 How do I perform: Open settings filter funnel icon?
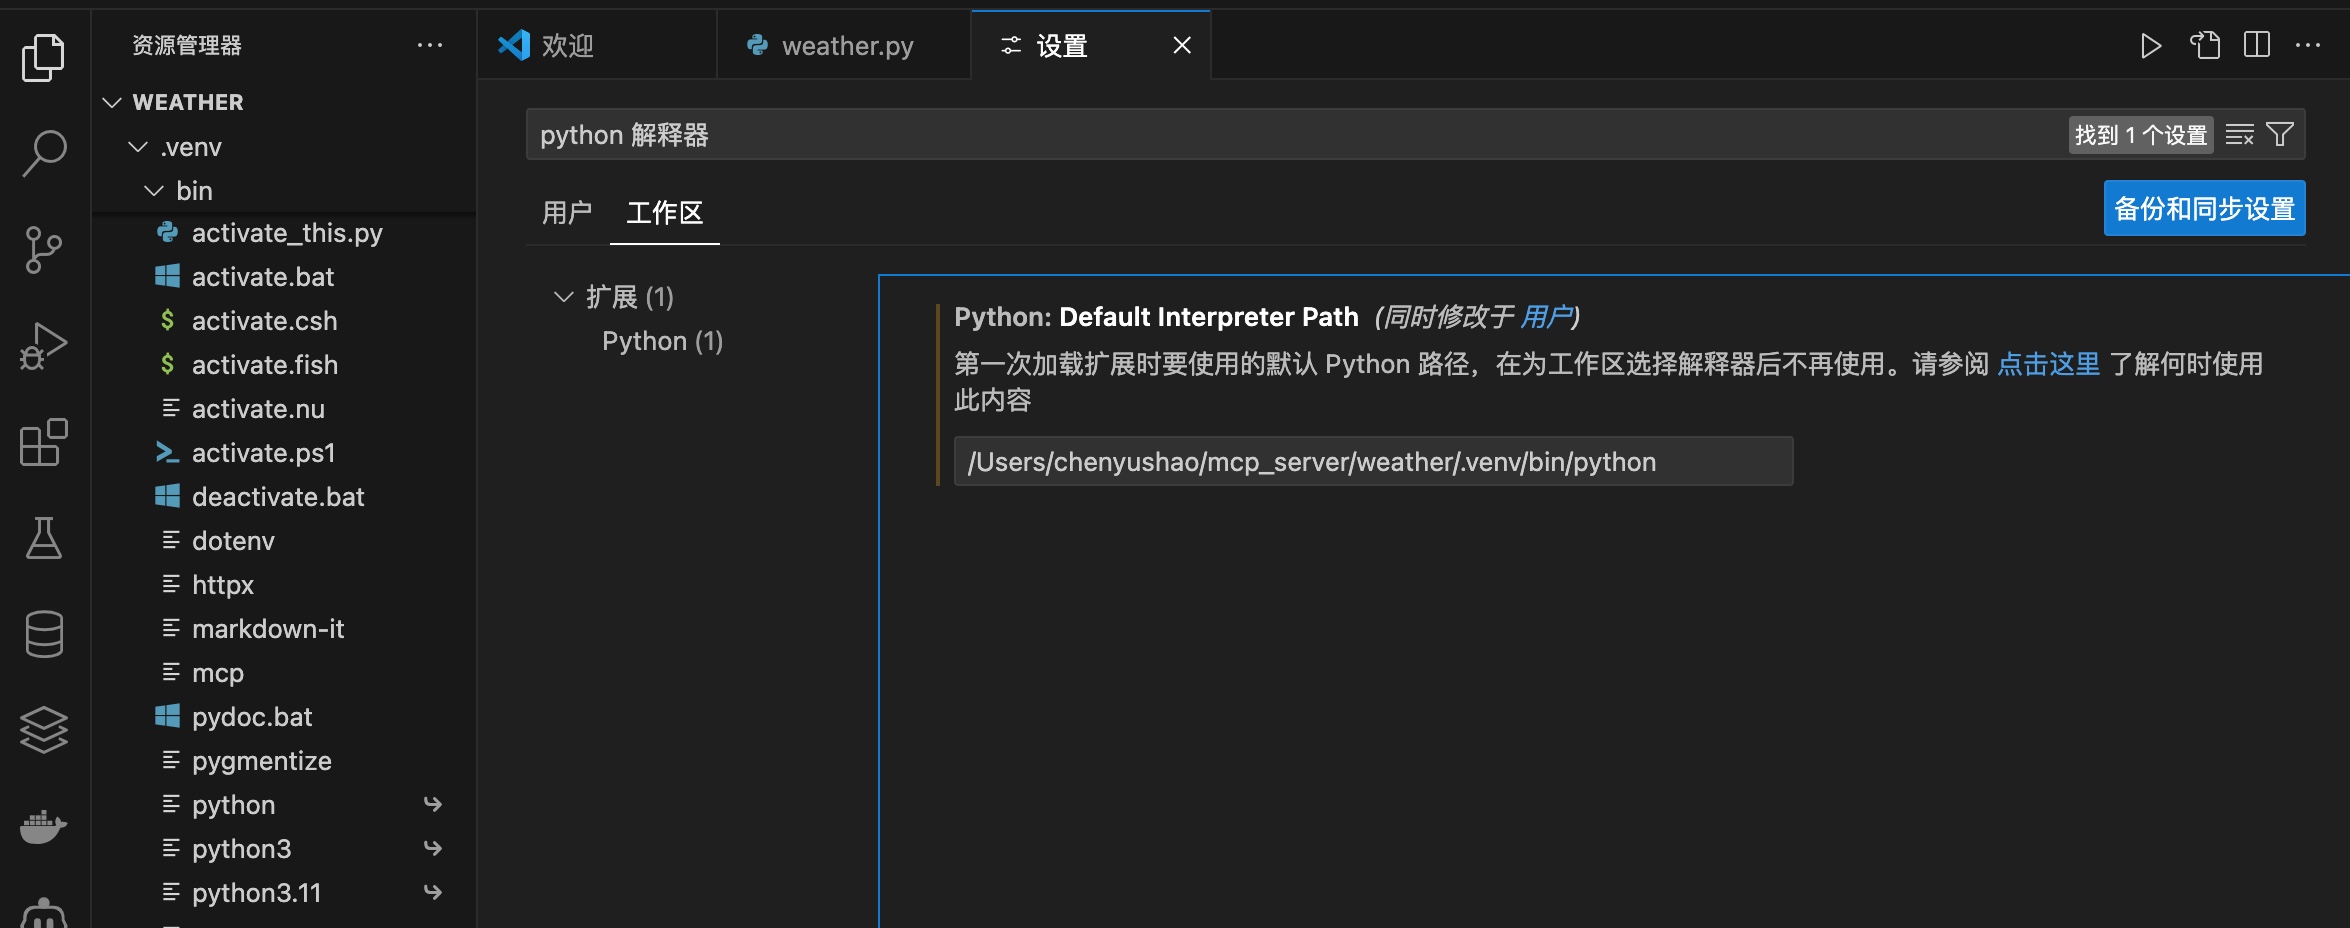click(x=2280, y=134)
